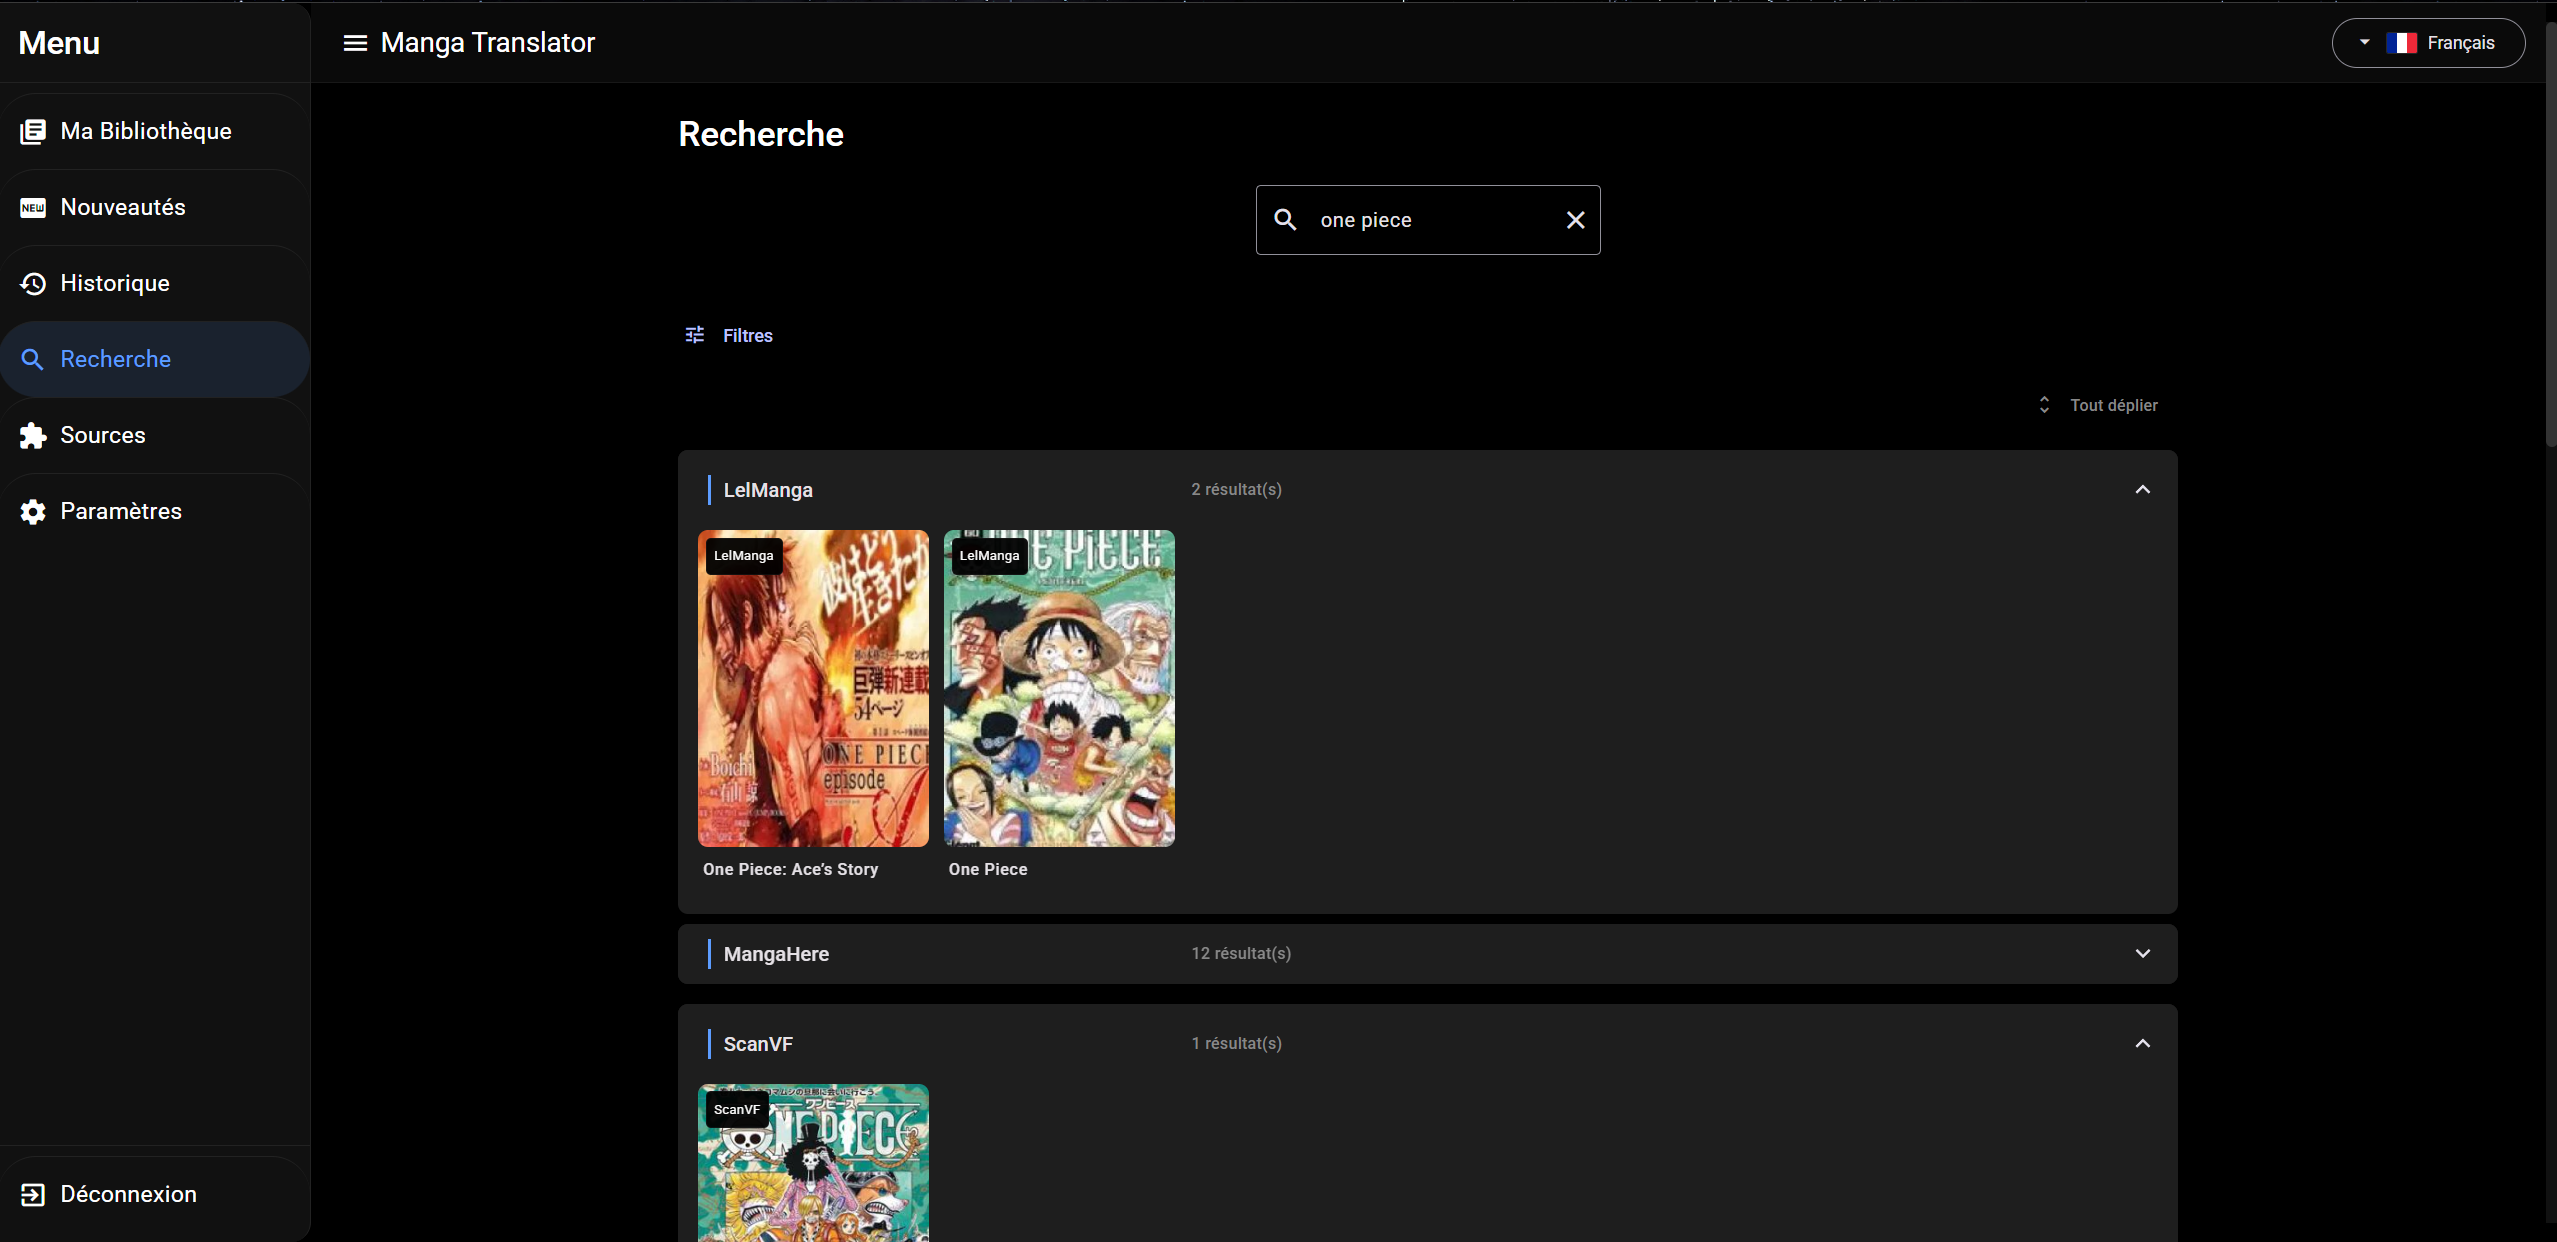Click the hamburger menu icon
2557x1242 pixels.
pos(355,43)
